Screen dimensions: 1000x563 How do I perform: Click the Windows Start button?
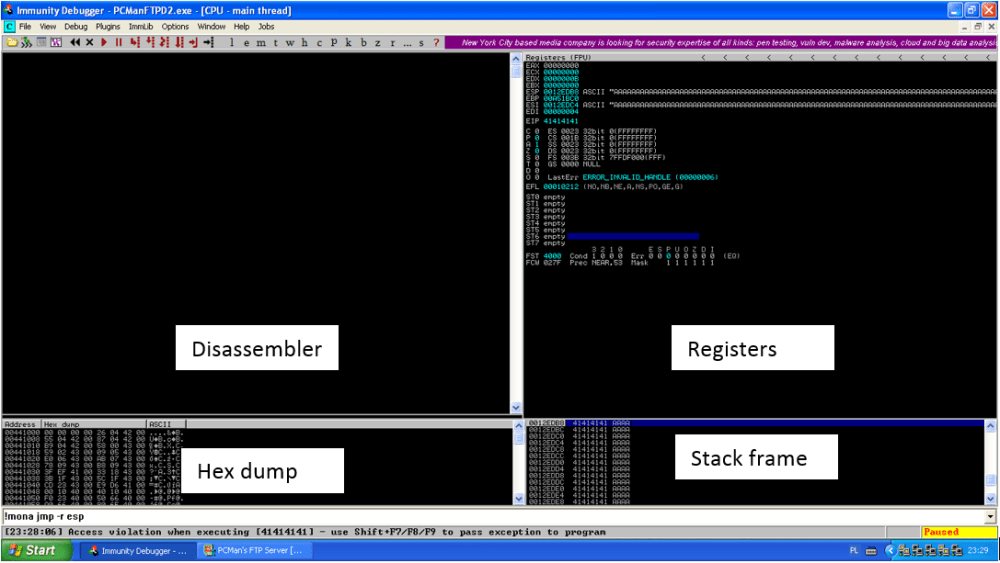tap(36, 551)
